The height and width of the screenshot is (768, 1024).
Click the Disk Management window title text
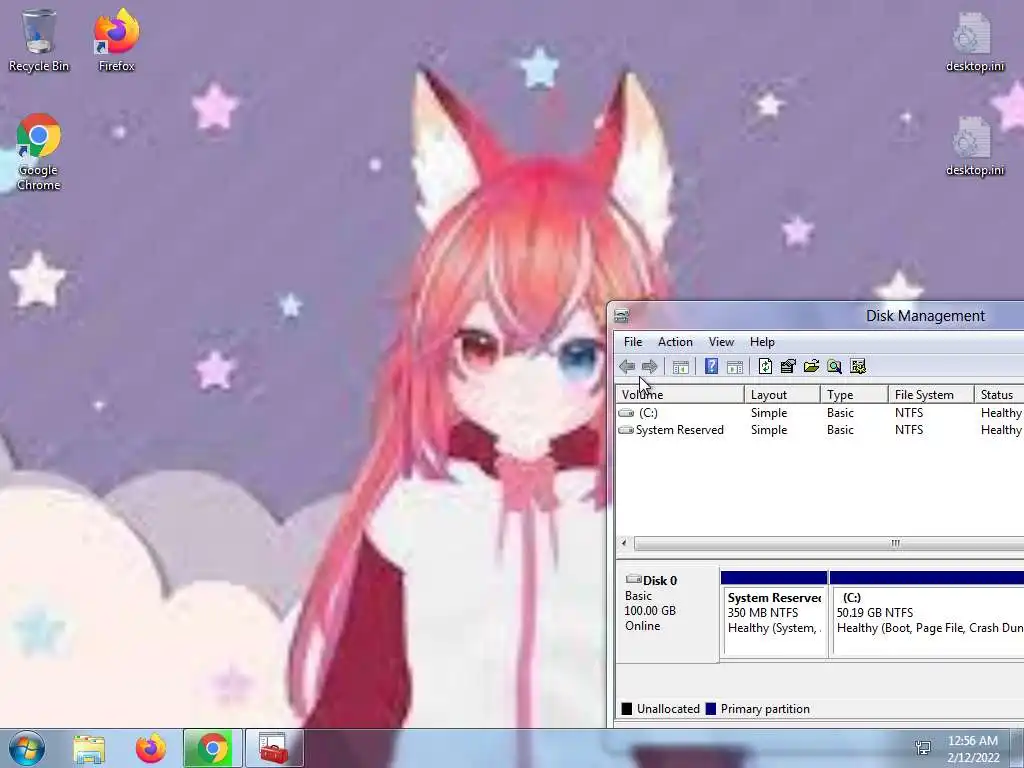point(925,316)
